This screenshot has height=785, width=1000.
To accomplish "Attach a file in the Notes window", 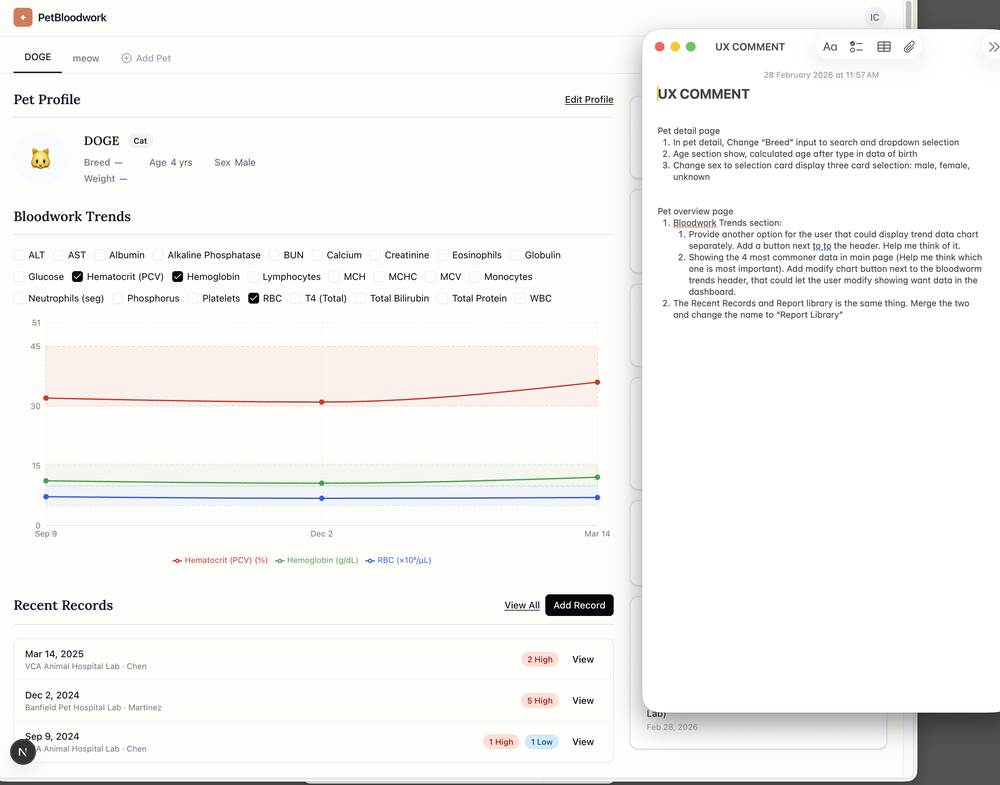I will [x=909, y=47].
